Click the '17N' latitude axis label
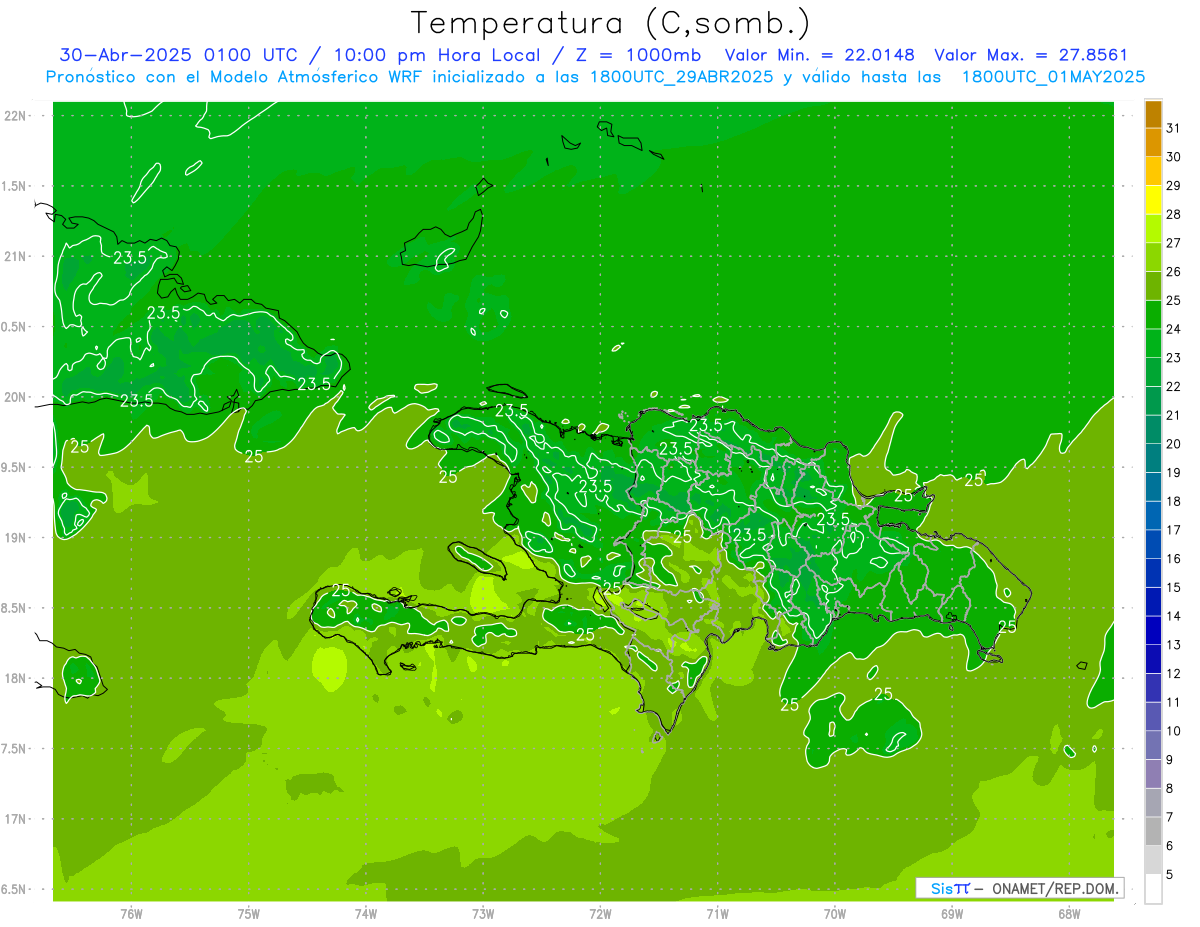This screenshot has height=927, width=1200. tap(16, 819)
